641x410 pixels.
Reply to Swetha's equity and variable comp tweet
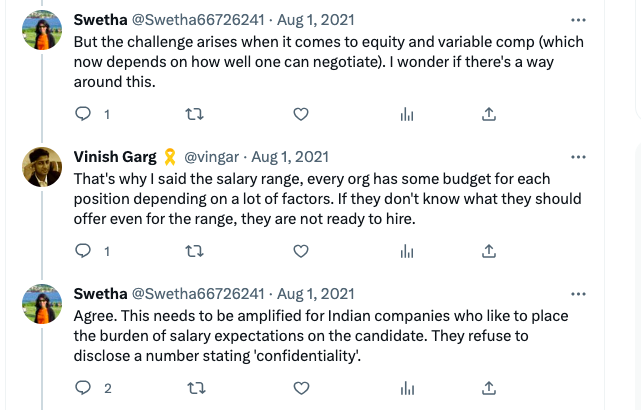tap(83, 114)
